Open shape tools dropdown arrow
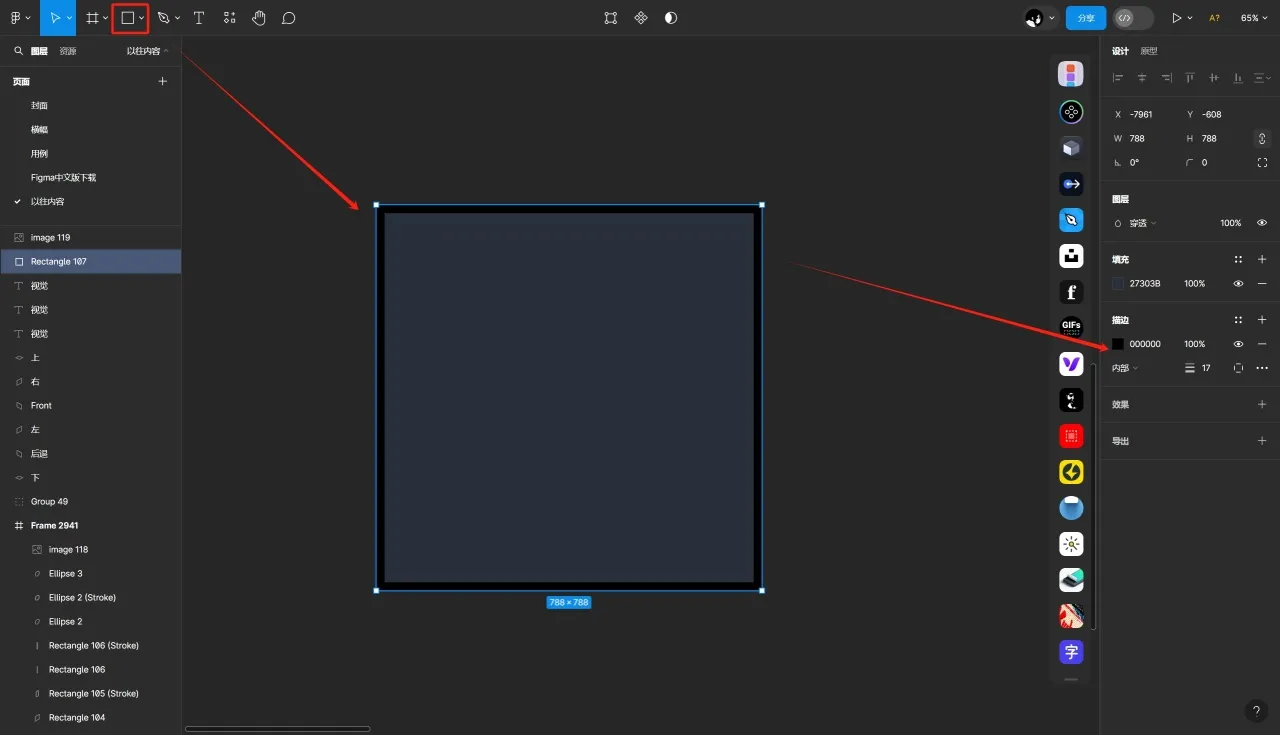The height and width of the screenshot is (735, 1280). [x=142, y=18]
